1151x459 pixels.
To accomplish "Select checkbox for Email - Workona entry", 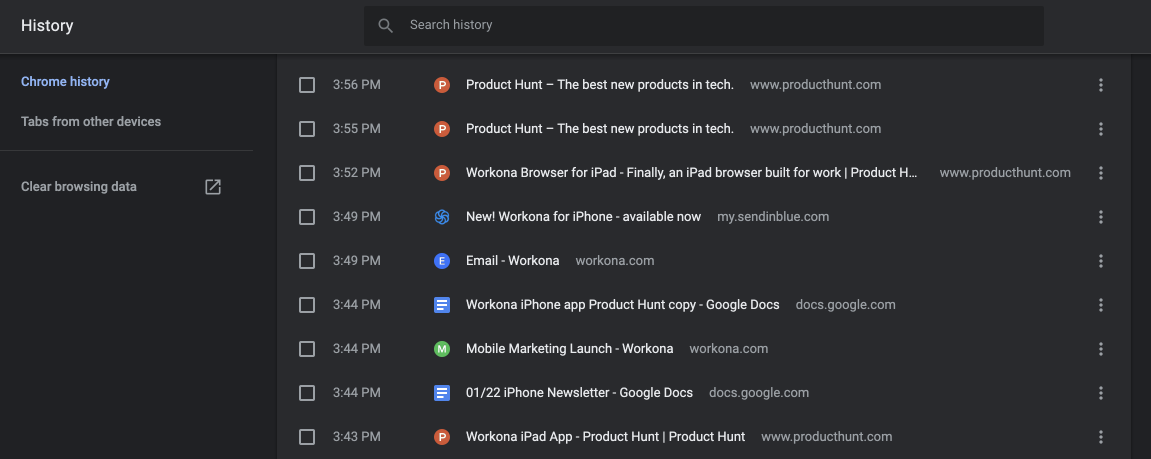I will tap(307, 261).
